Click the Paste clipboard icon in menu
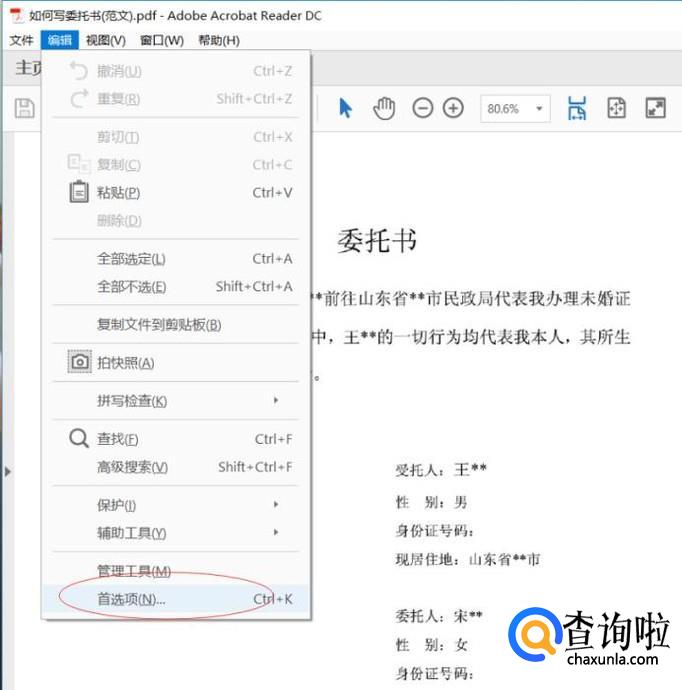The width and height of the screenshot is (682, 690). tap(79, 192)
